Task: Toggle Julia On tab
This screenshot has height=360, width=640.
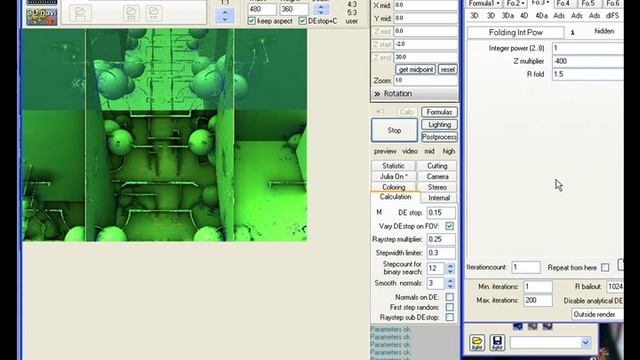Action: (x=393, y=176)
